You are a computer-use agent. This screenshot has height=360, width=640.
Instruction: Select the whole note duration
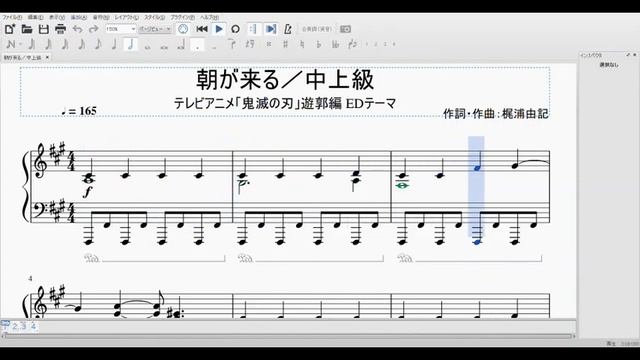[x=147, y=46]
